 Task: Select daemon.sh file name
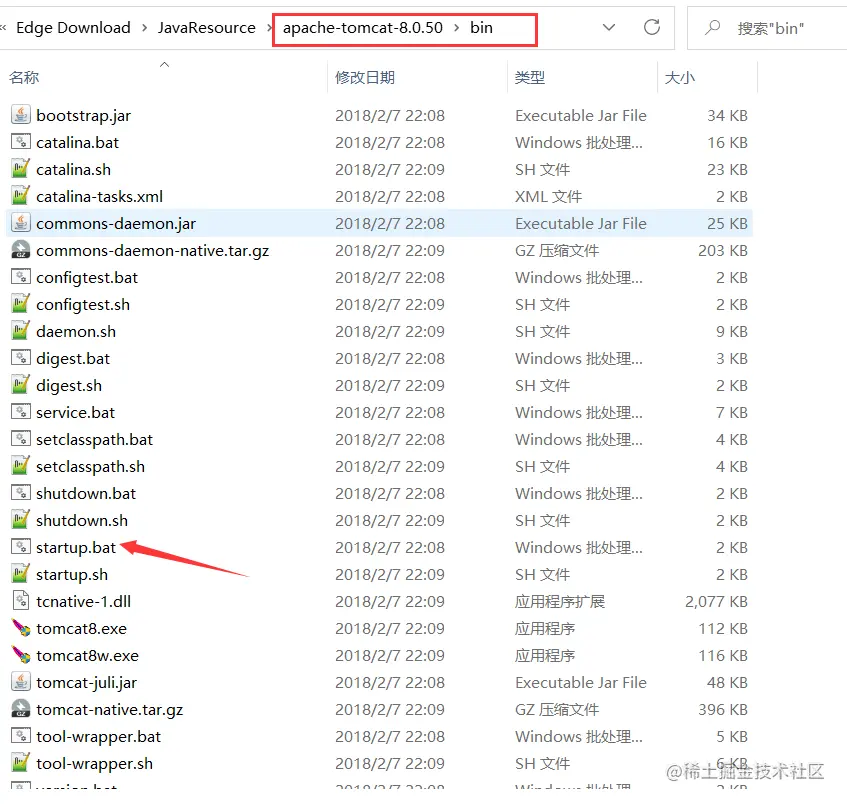(x=76, y=331)
